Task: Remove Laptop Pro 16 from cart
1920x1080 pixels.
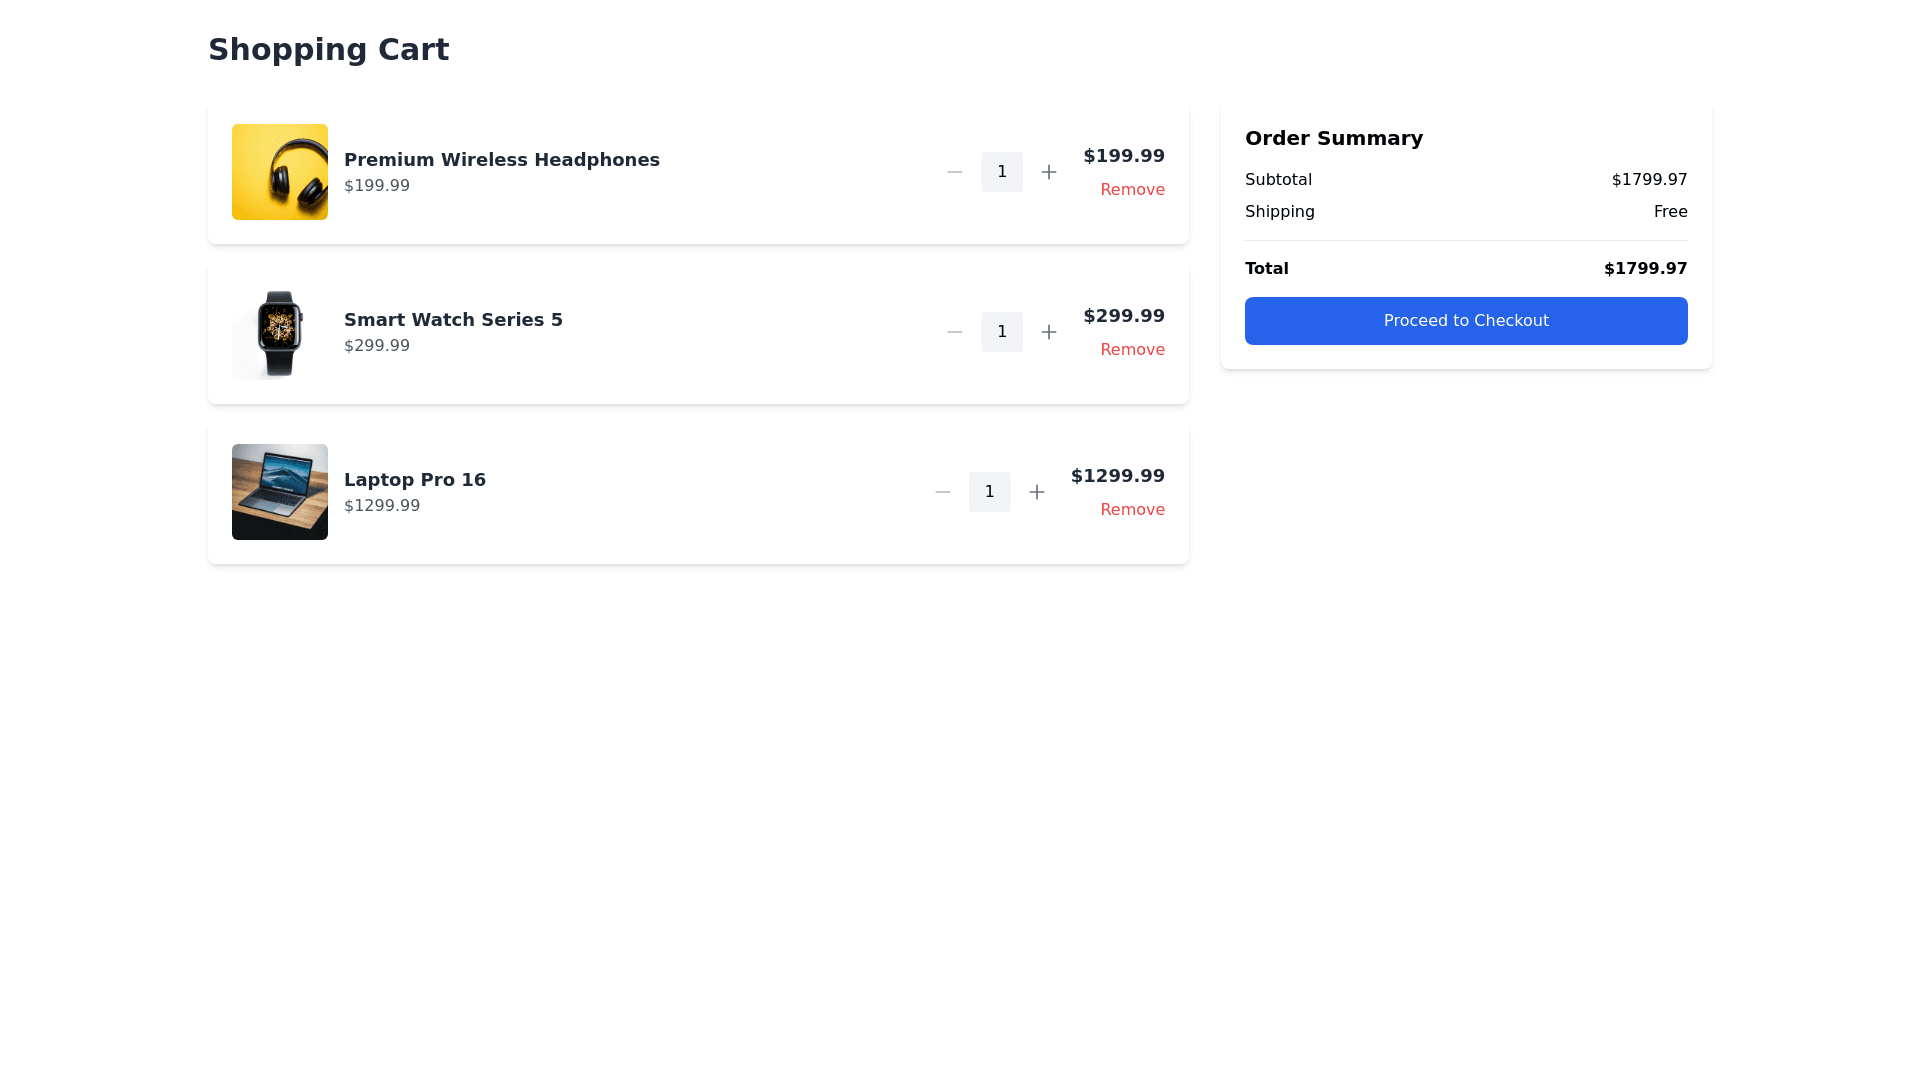Action: click(x=1132, y=510)
